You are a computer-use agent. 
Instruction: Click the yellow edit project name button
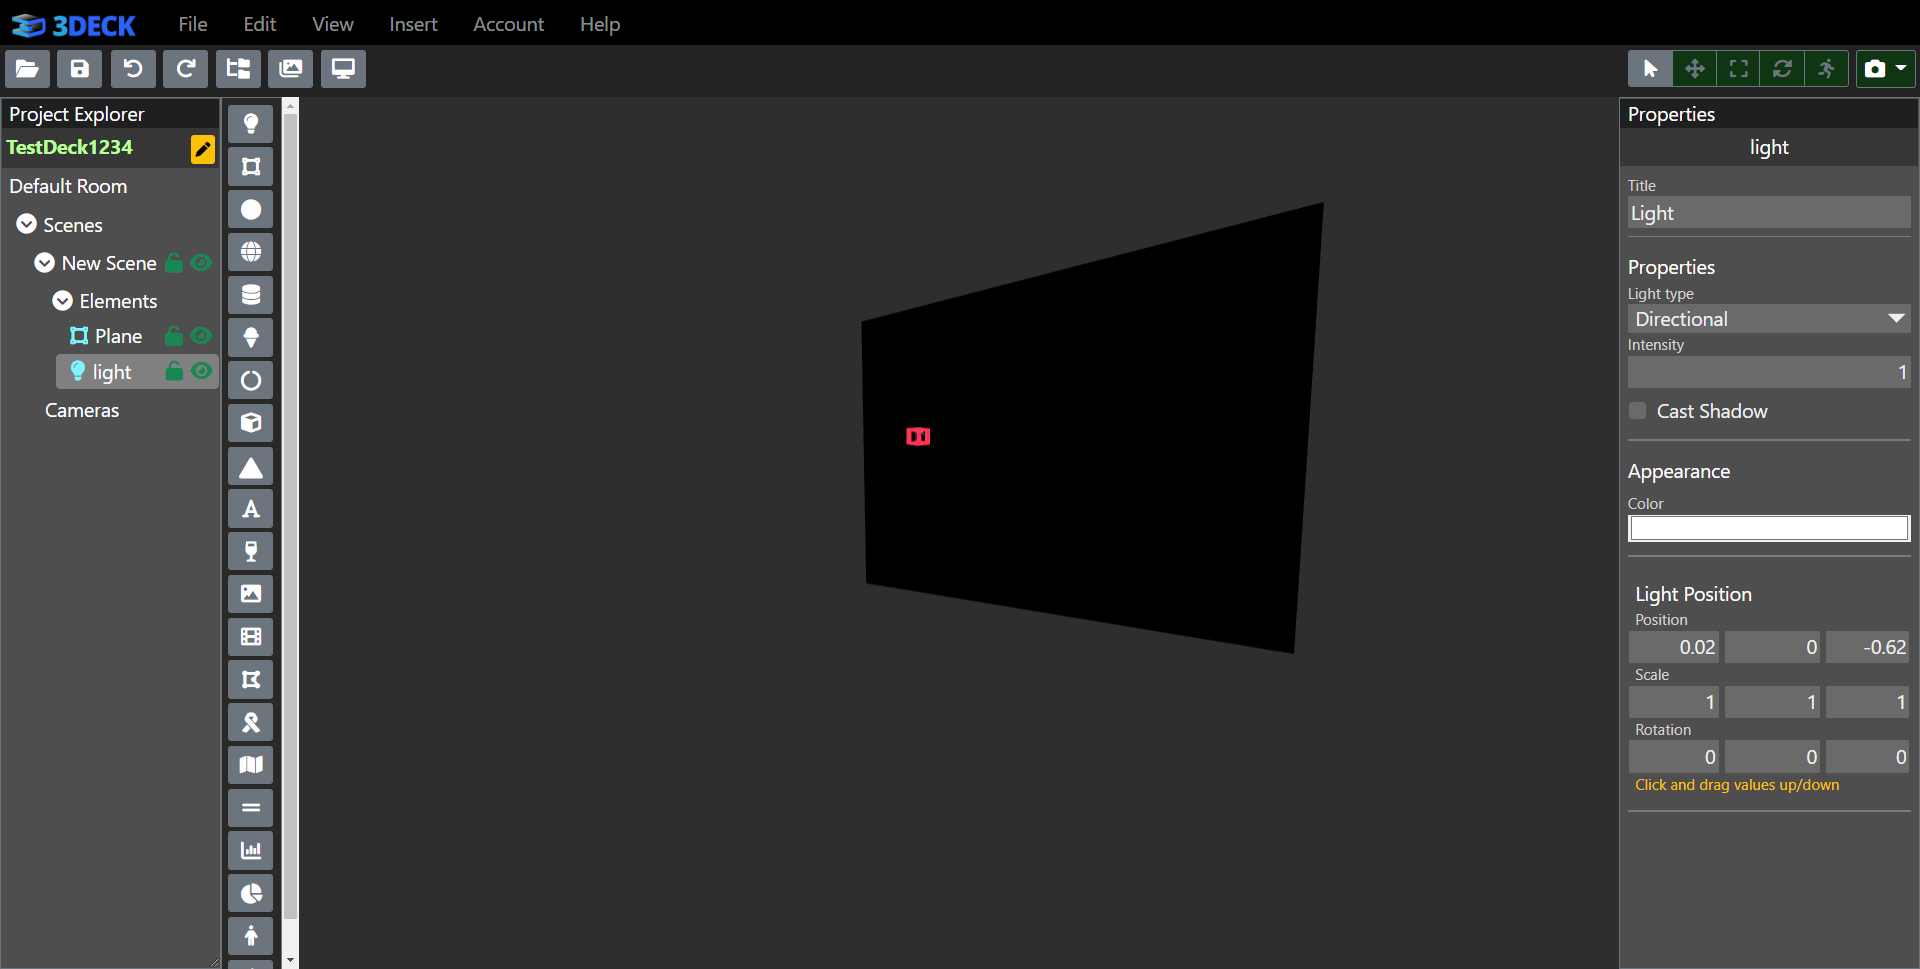point(202,149)
